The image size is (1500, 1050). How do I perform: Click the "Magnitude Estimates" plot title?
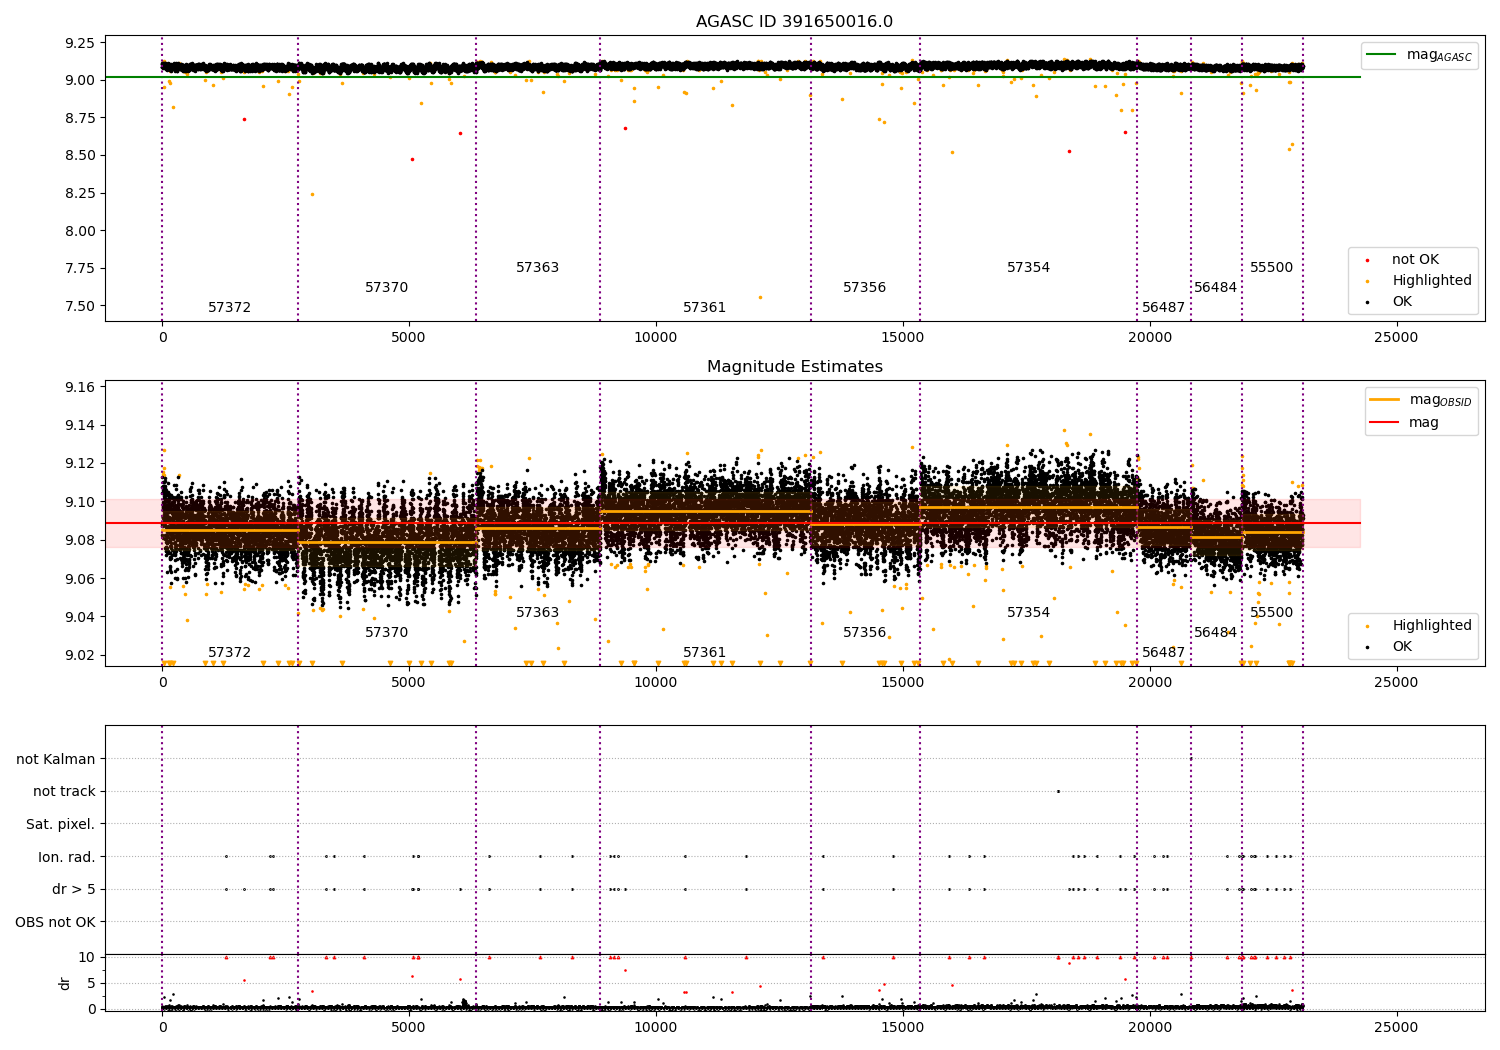point(794,367)
